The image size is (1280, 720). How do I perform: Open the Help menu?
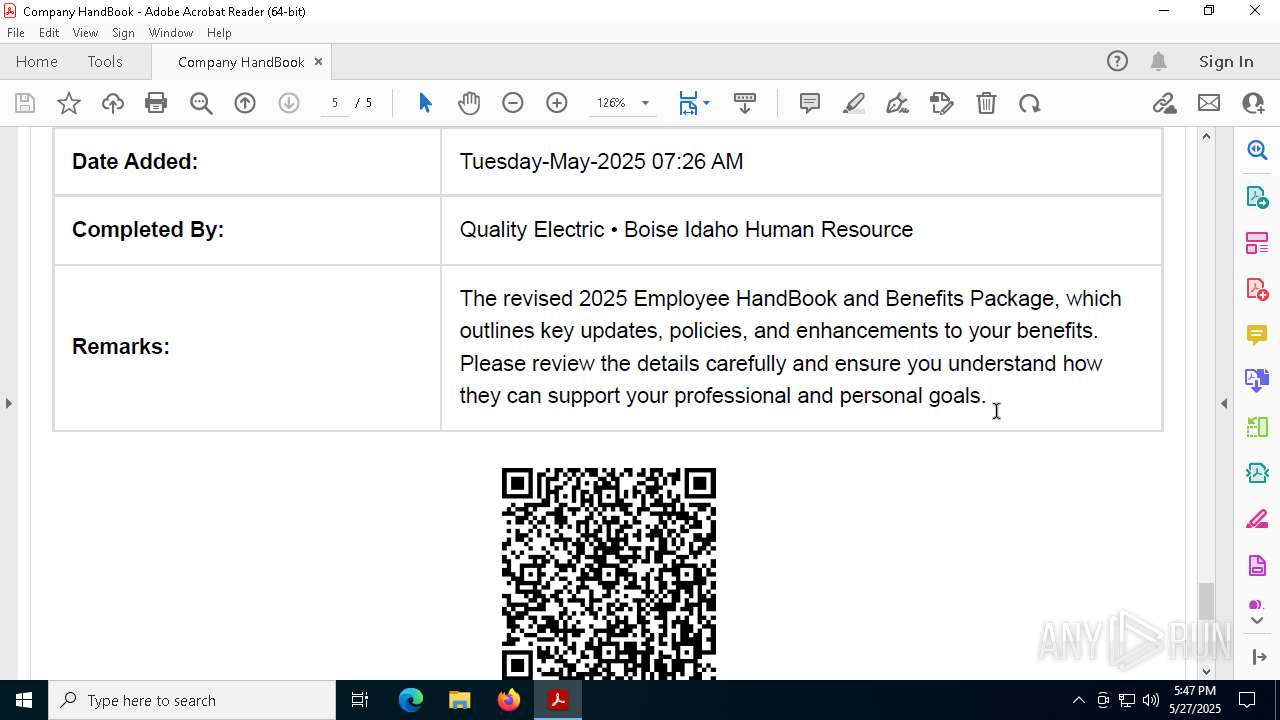tap(219, 33)
